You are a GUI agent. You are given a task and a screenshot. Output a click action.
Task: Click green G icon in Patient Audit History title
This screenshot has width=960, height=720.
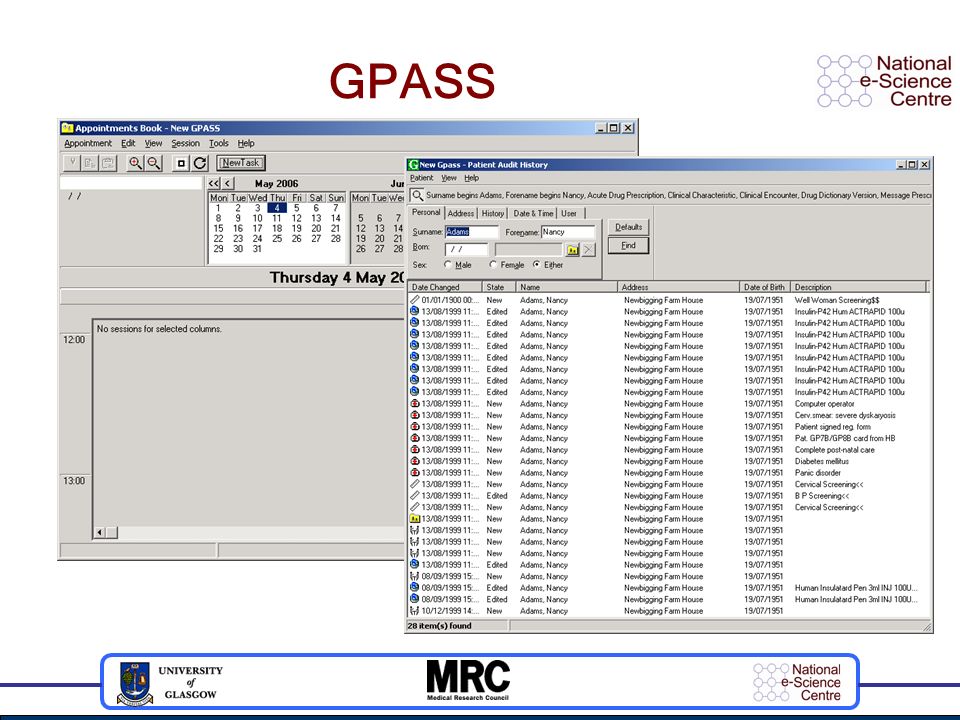(x=413, y=165)
